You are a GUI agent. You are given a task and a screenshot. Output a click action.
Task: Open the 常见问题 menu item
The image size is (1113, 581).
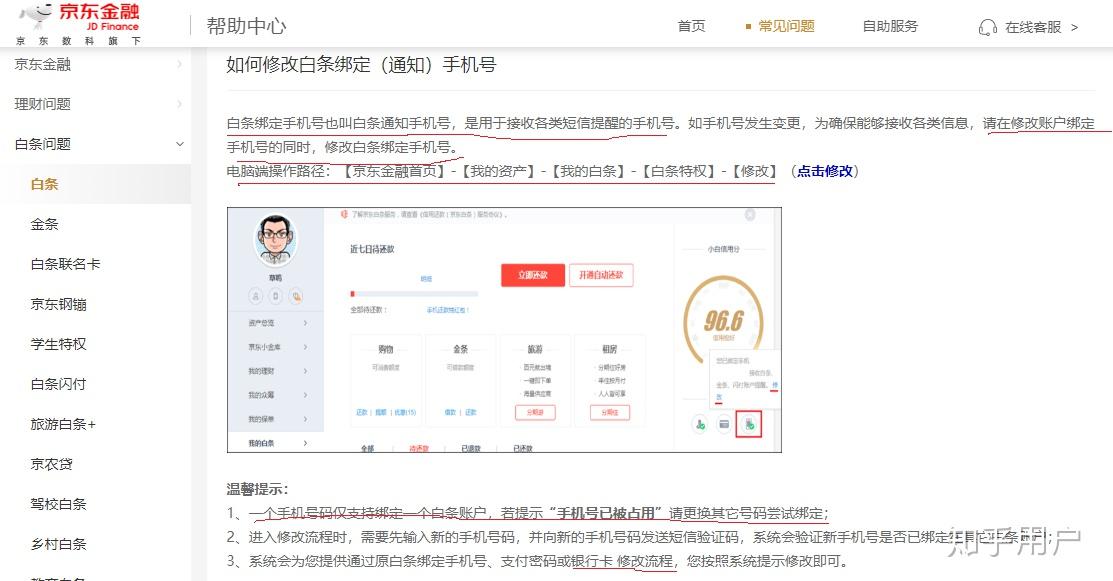point(786,27)
